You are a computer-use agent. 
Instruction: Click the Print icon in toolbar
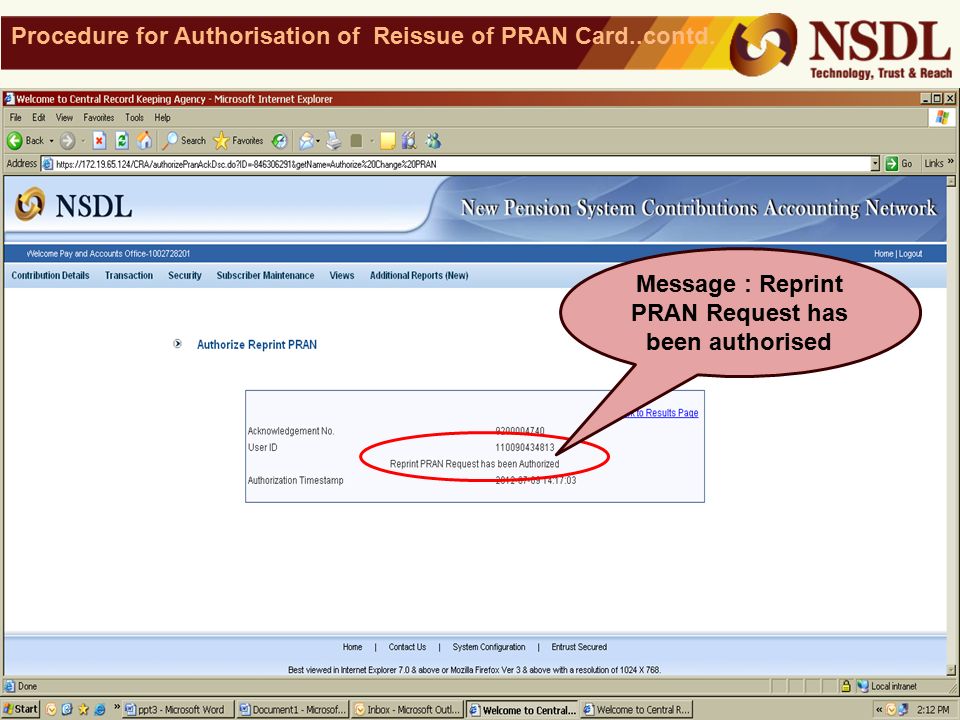click(334, 141)
